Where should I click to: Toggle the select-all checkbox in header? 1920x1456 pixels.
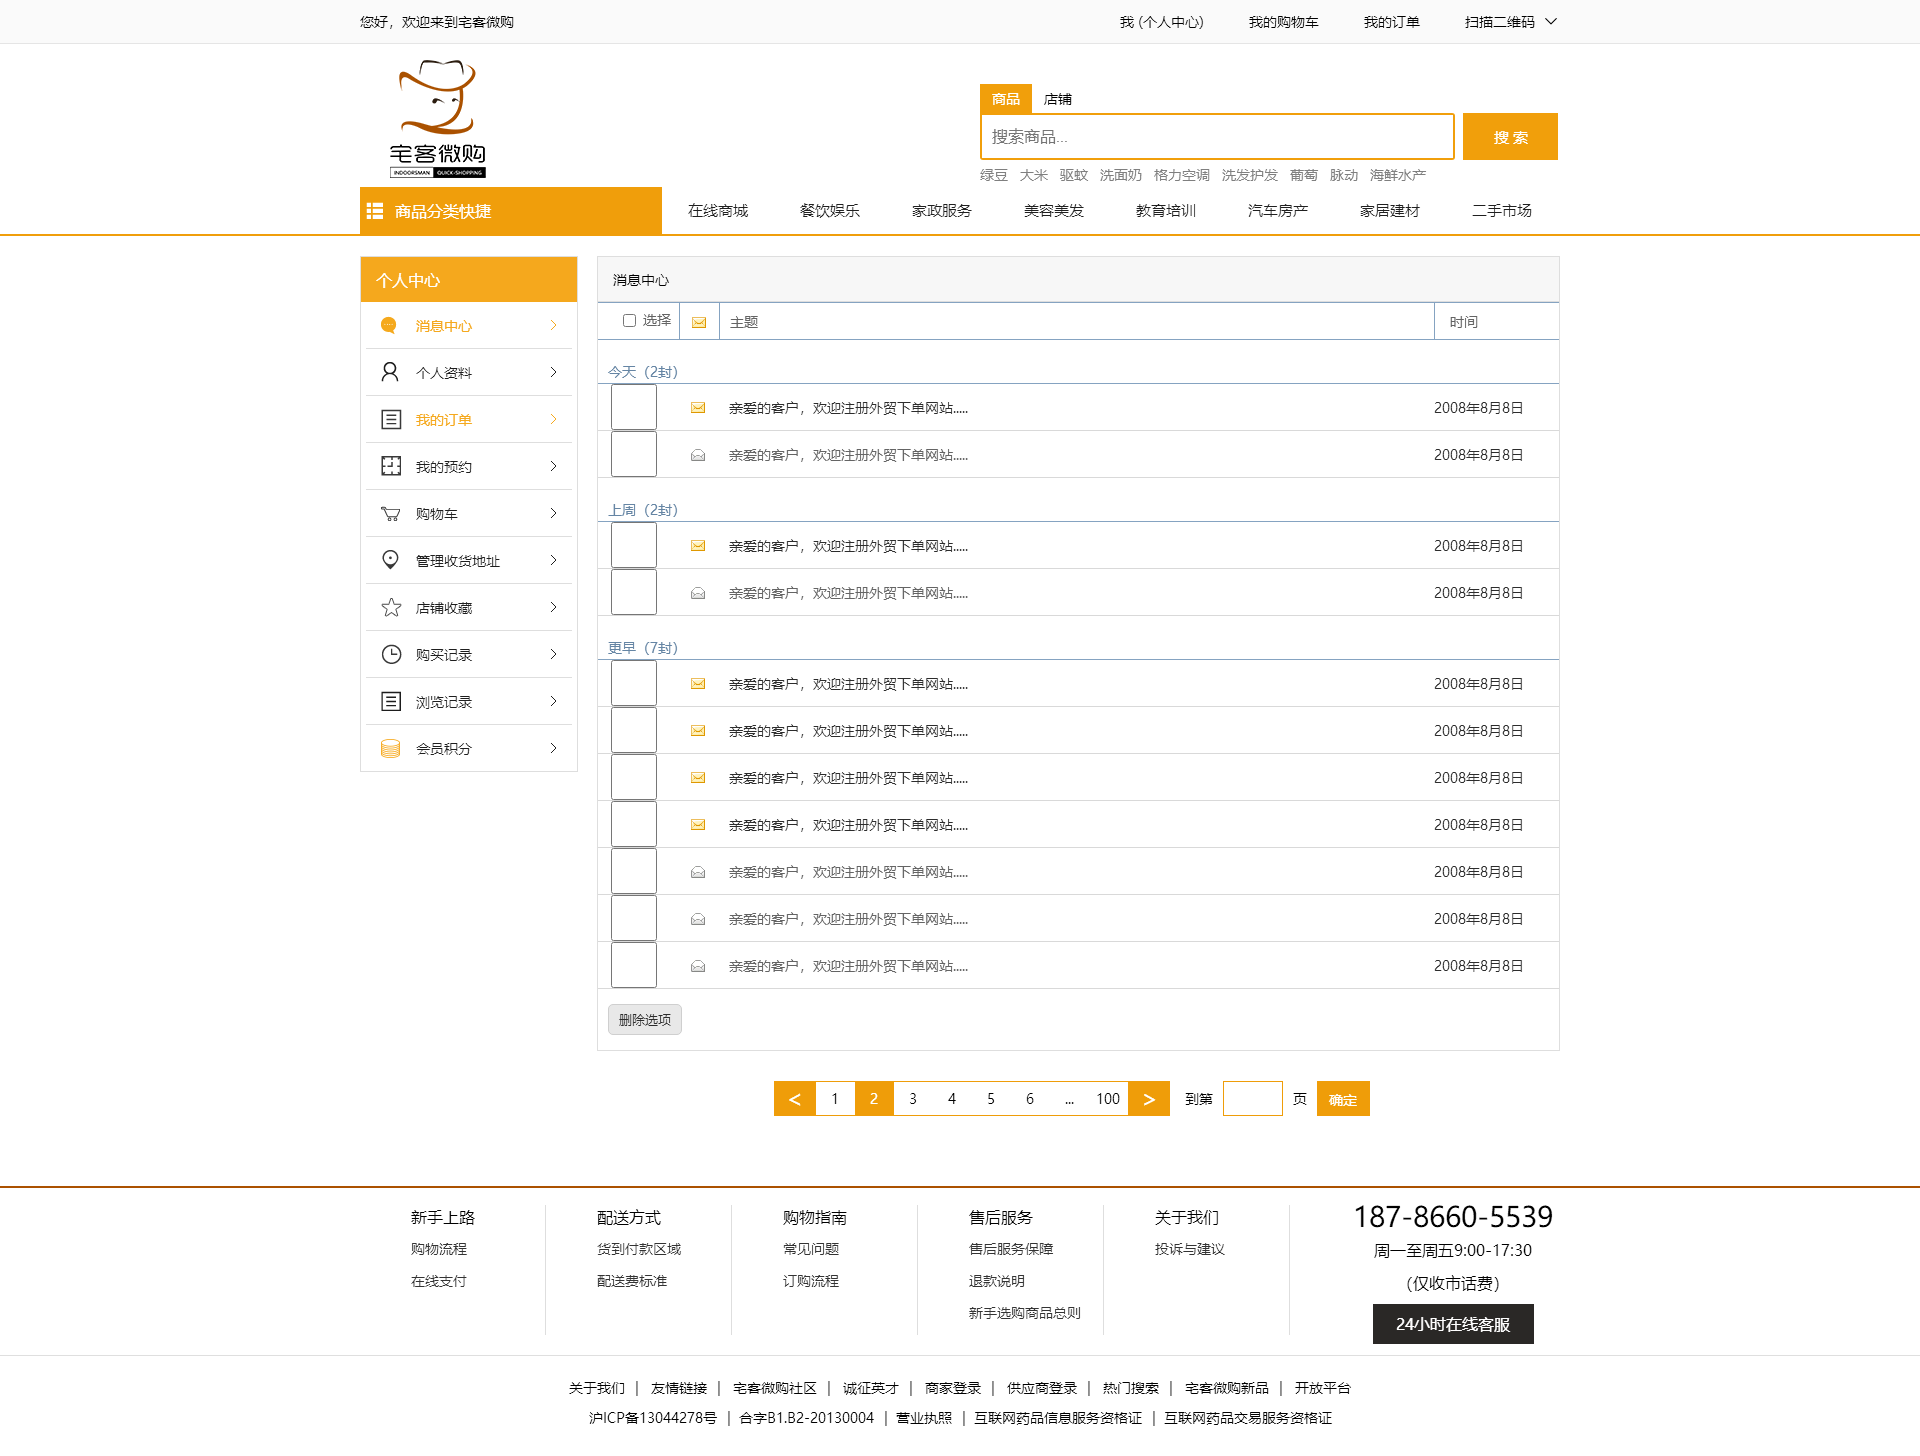coord(629,321)
